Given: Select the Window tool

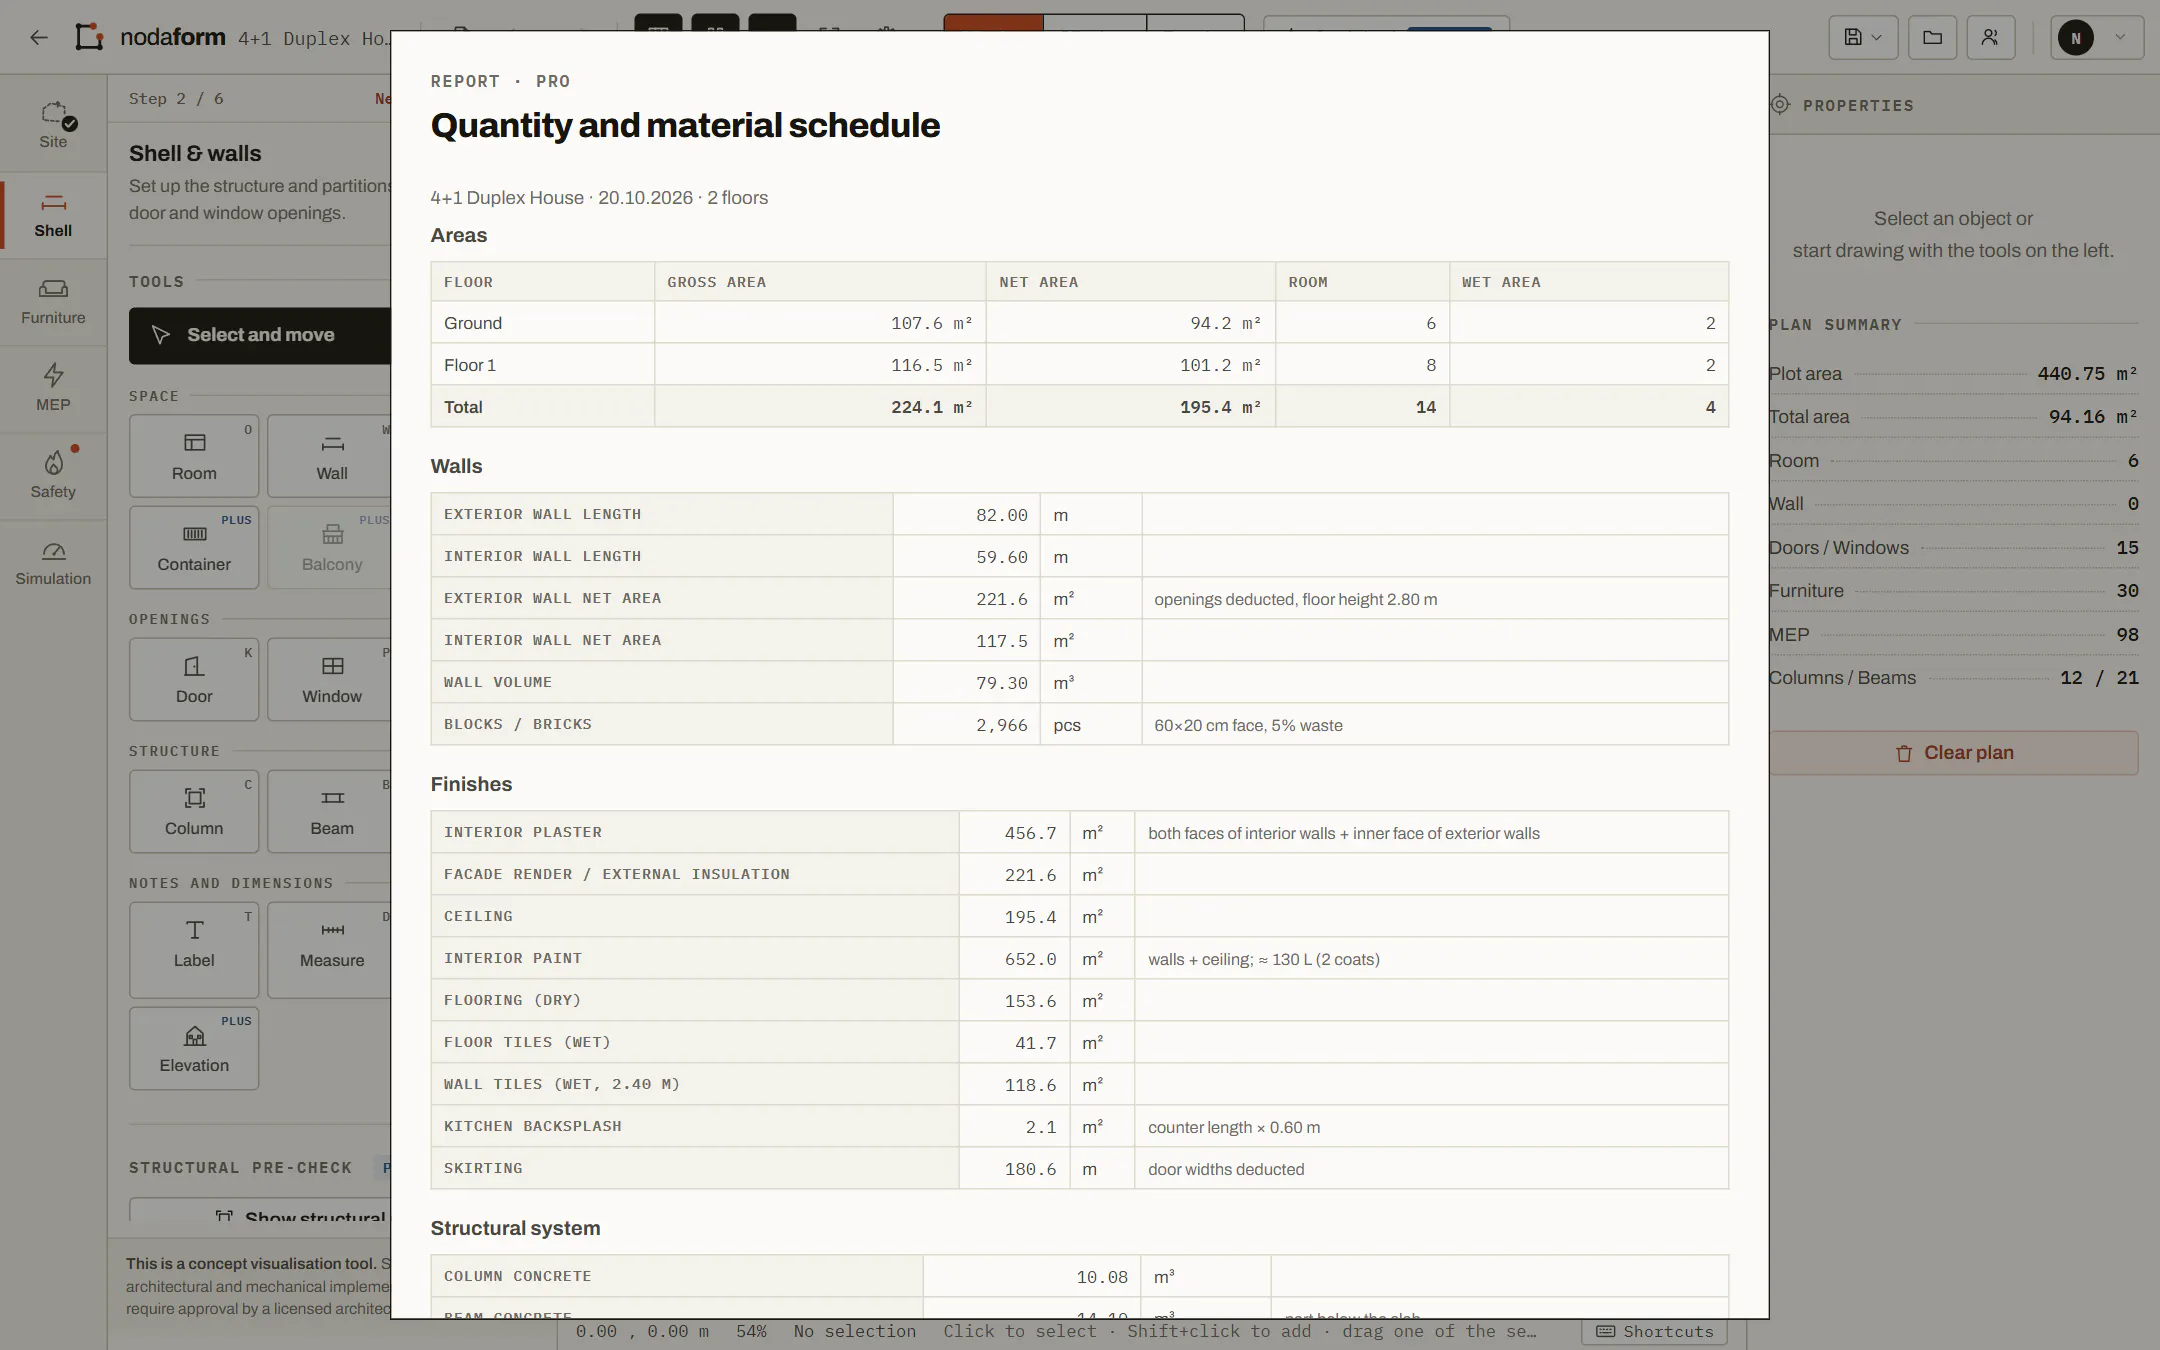Looking at the screenshot, I should tap(330, 679).
